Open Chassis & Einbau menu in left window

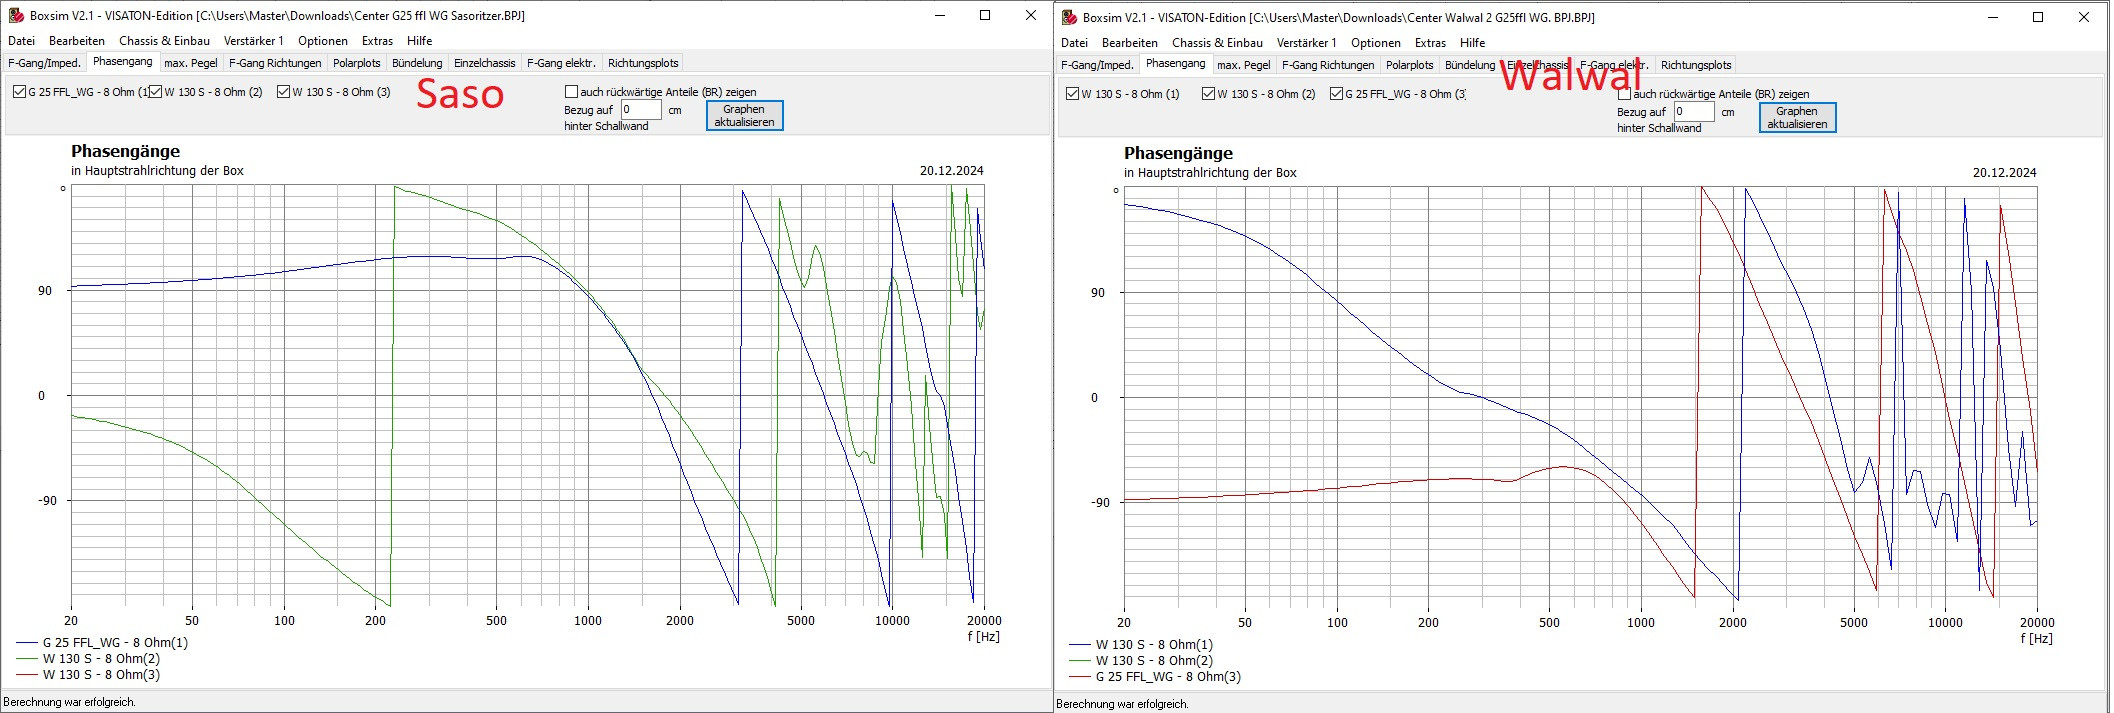164,41
